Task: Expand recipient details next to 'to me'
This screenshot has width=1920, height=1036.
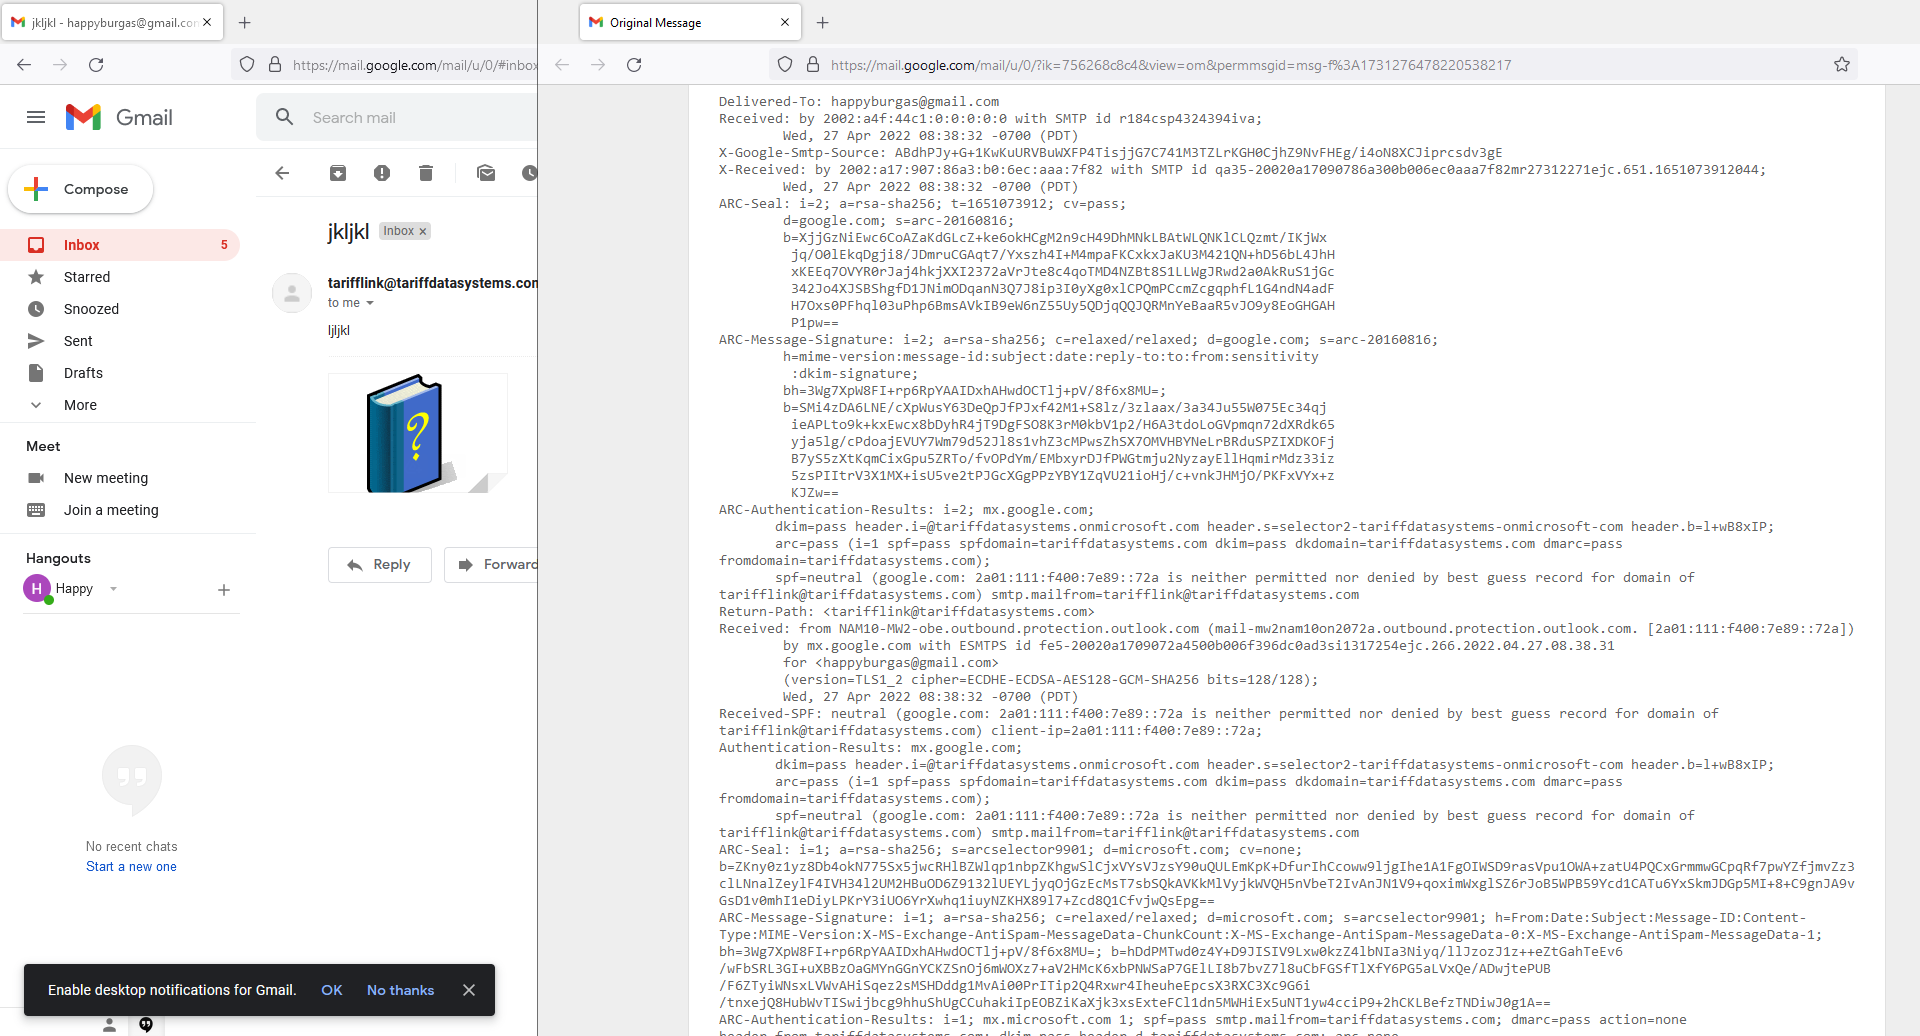Action: tap(370, 303)
